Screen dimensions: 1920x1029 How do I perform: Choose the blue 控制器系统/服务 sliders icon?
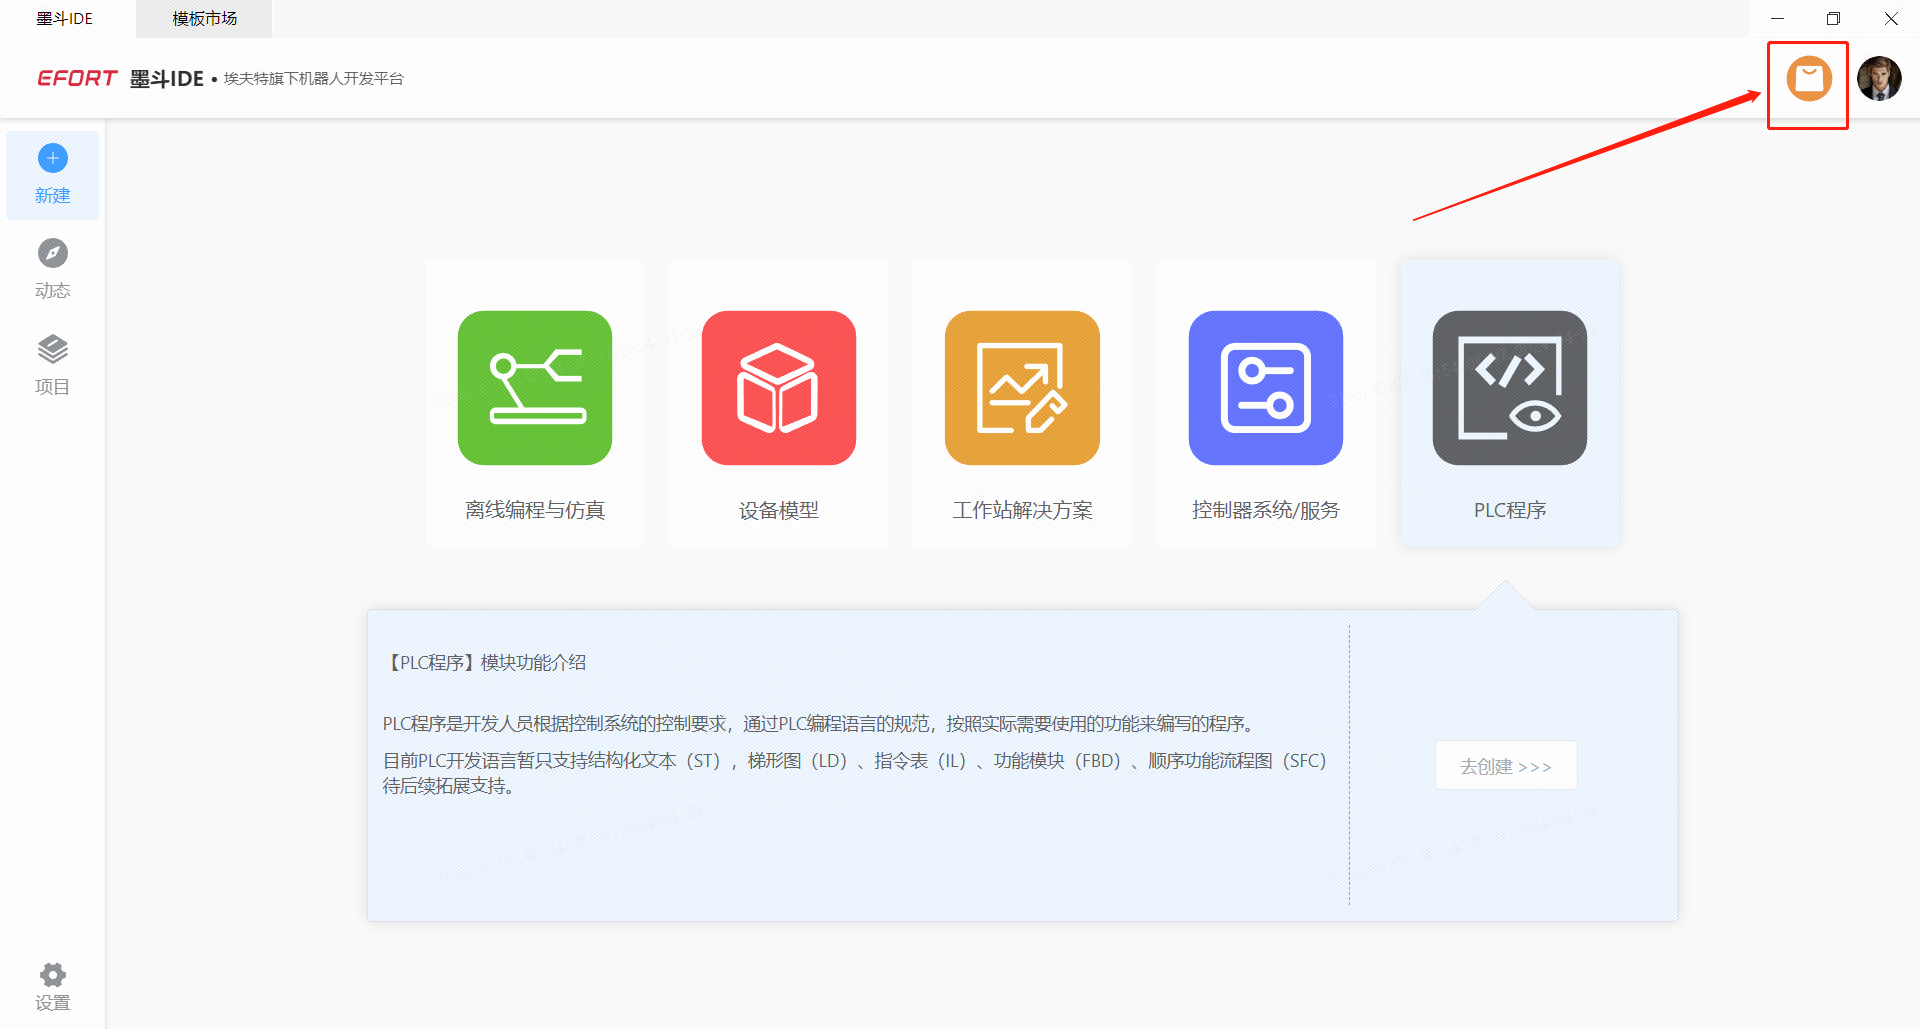(1265, 388)
